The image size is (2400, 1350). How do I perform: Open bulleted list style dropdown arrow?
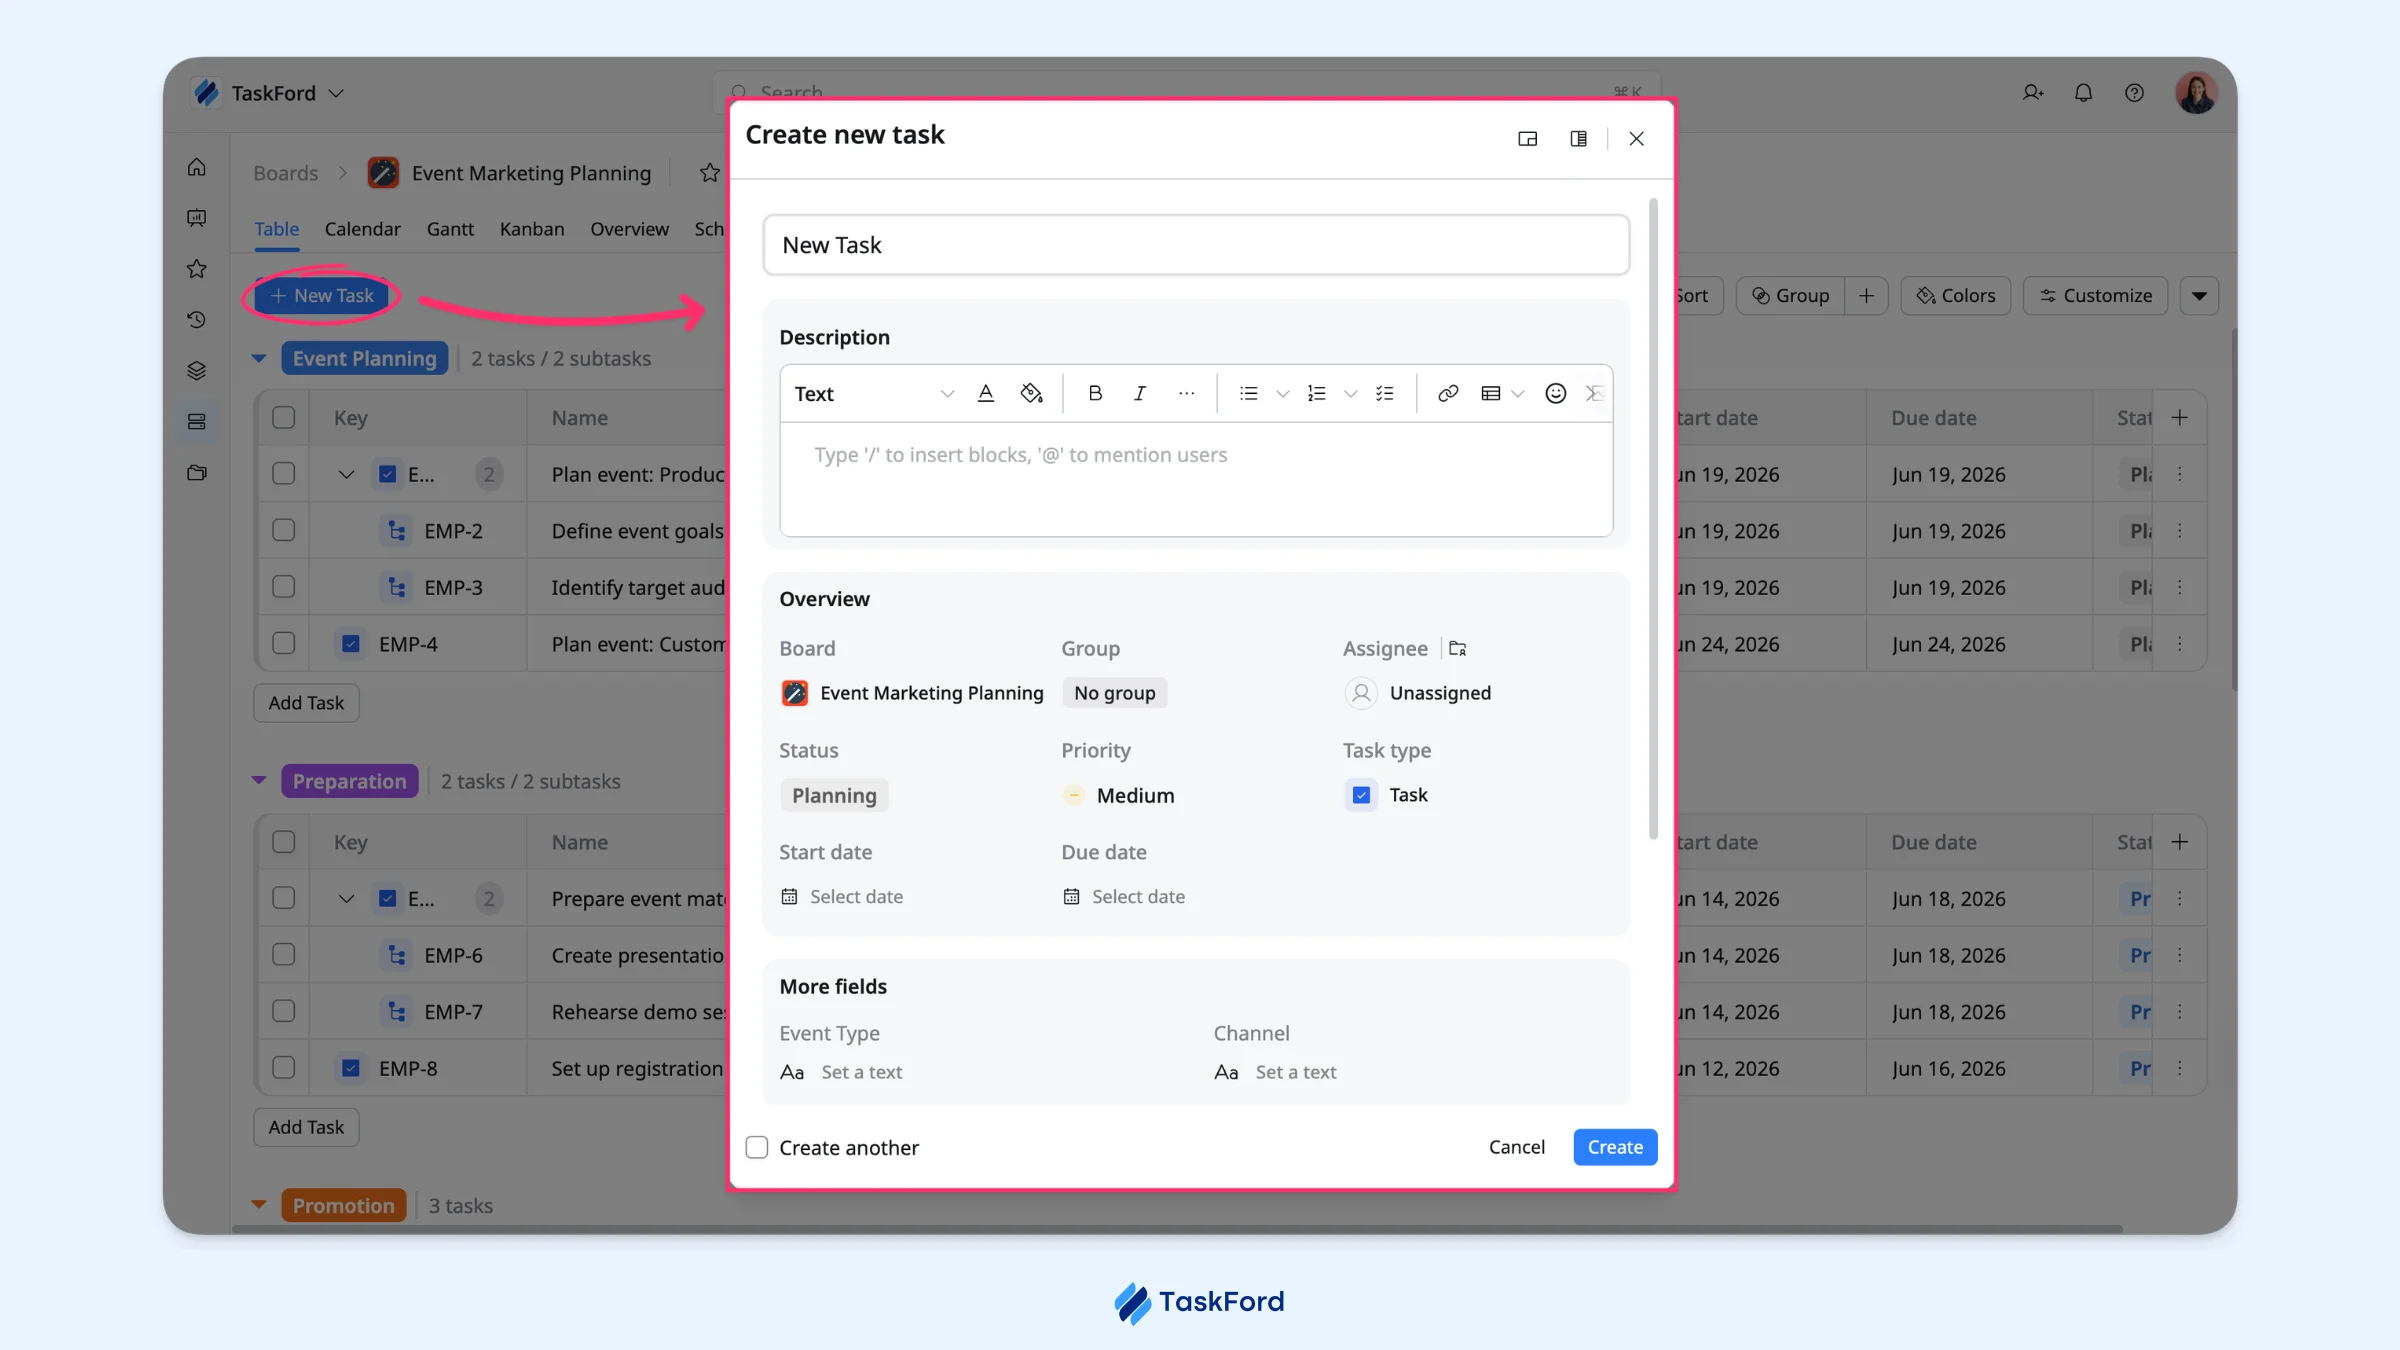click(x=1282, y=394)
